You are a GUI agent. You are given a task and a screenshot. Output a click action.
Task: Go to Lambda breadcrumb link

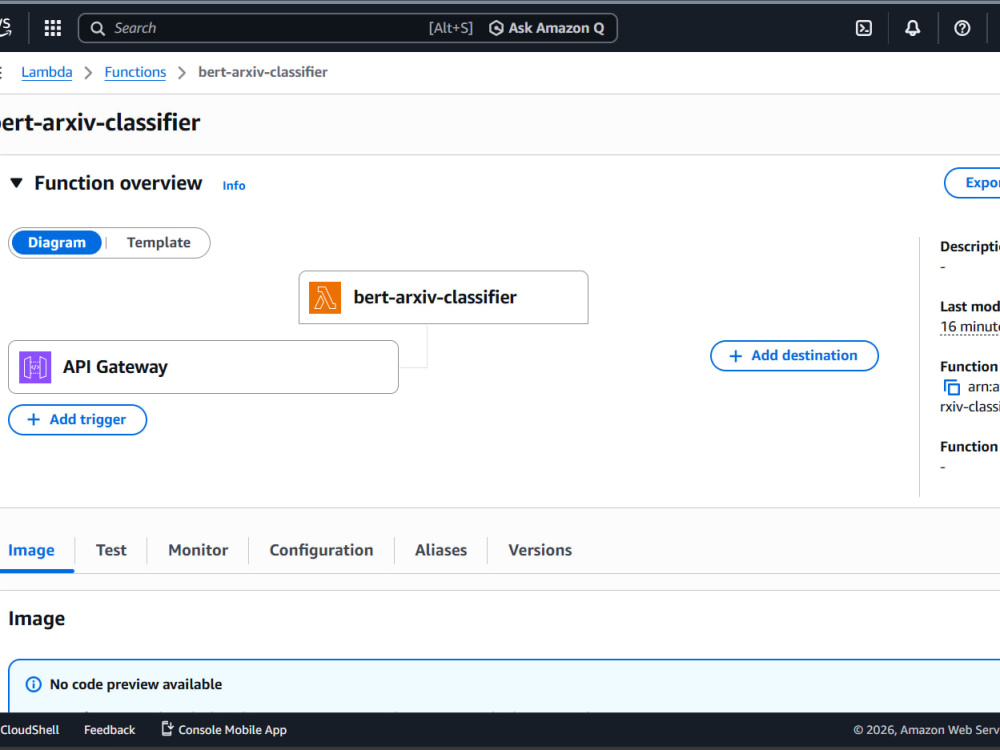[47, 72]
